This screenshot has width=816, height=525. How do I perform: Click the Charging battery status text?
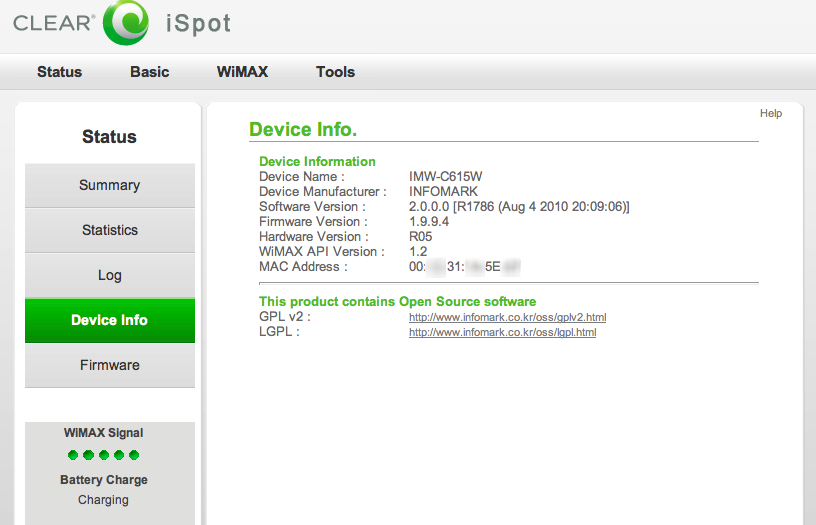(104, 500)
